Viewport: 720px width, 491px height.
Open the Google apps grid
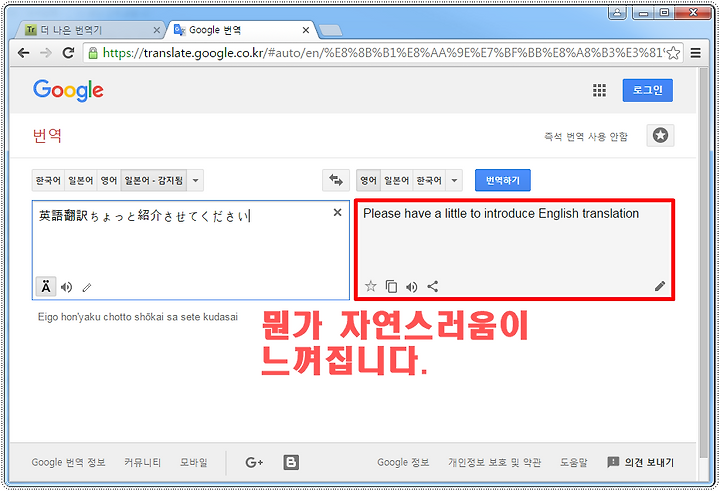click(x=599, y=90)
